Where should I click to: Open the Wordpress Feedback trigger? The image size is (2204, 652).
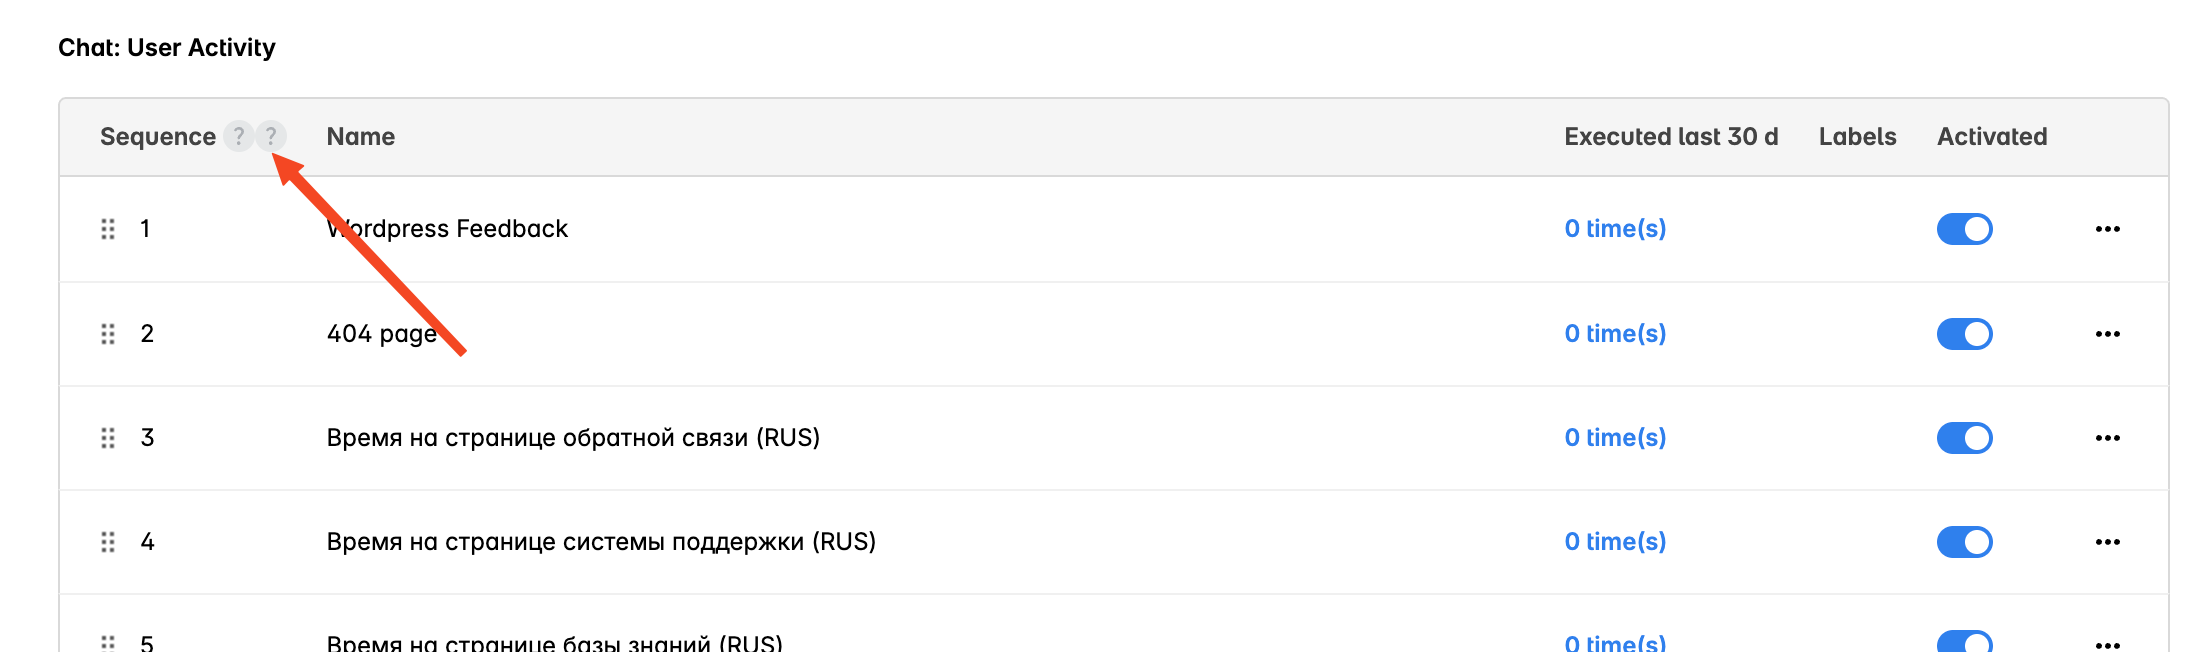447,229
